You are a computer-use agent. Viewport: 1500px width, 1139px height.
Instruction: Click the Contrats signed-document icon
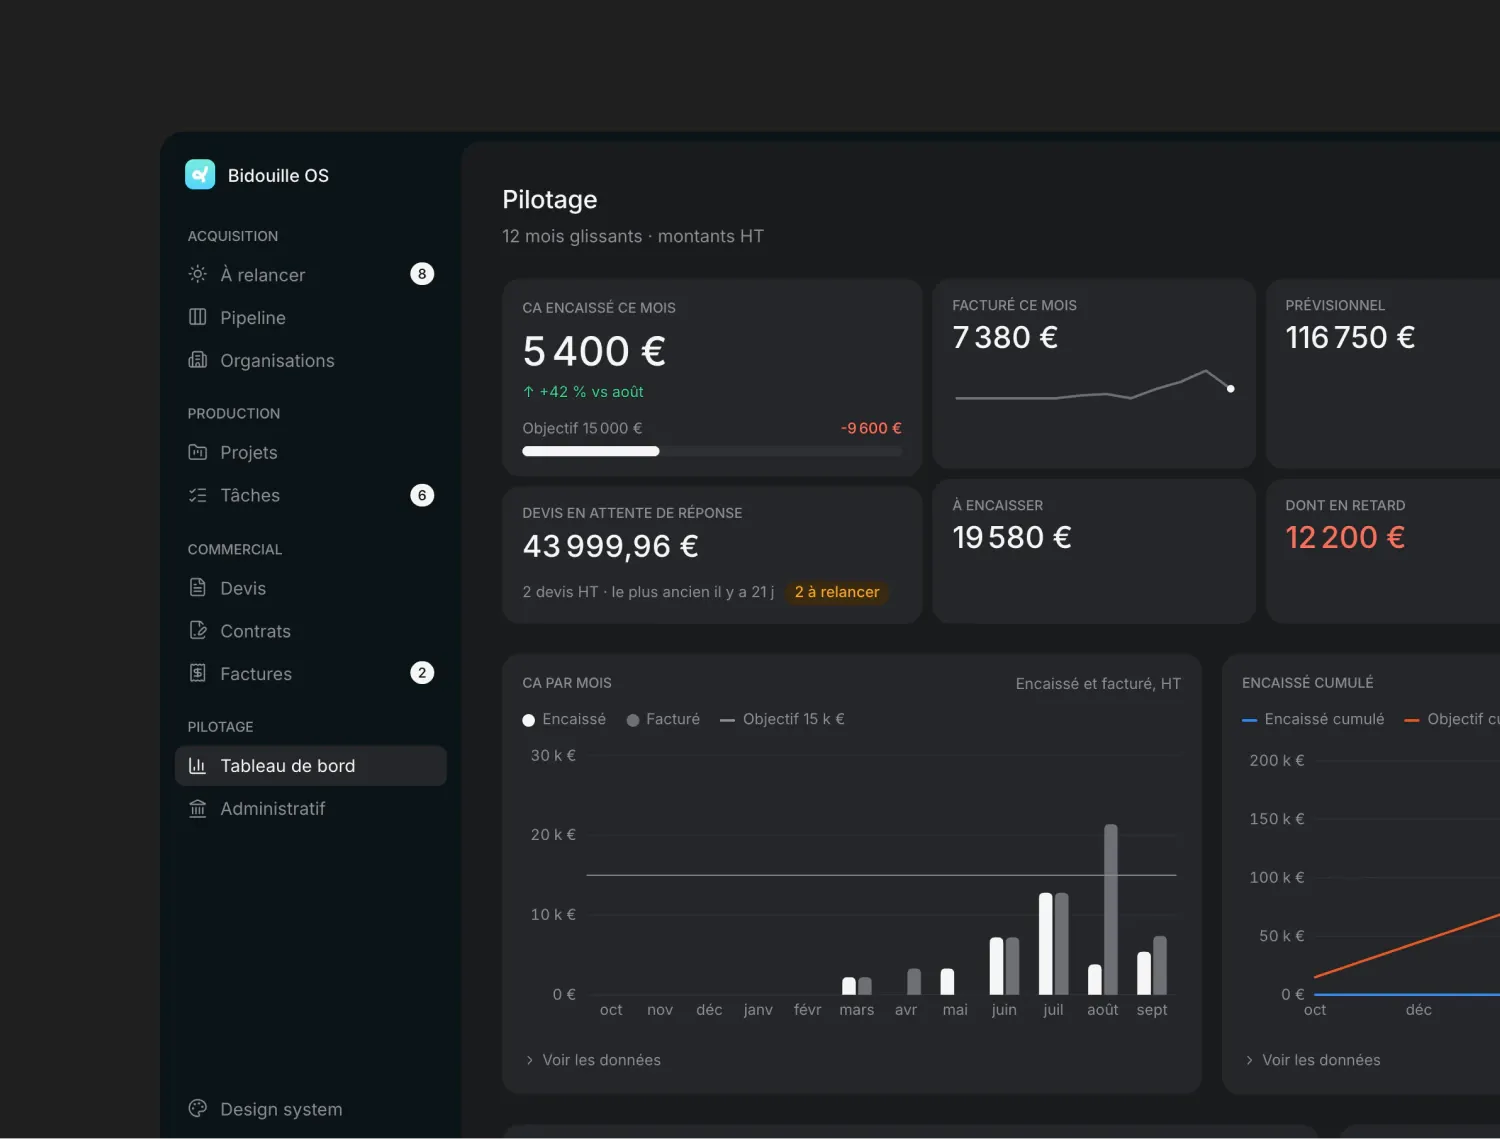coord(198,631)
